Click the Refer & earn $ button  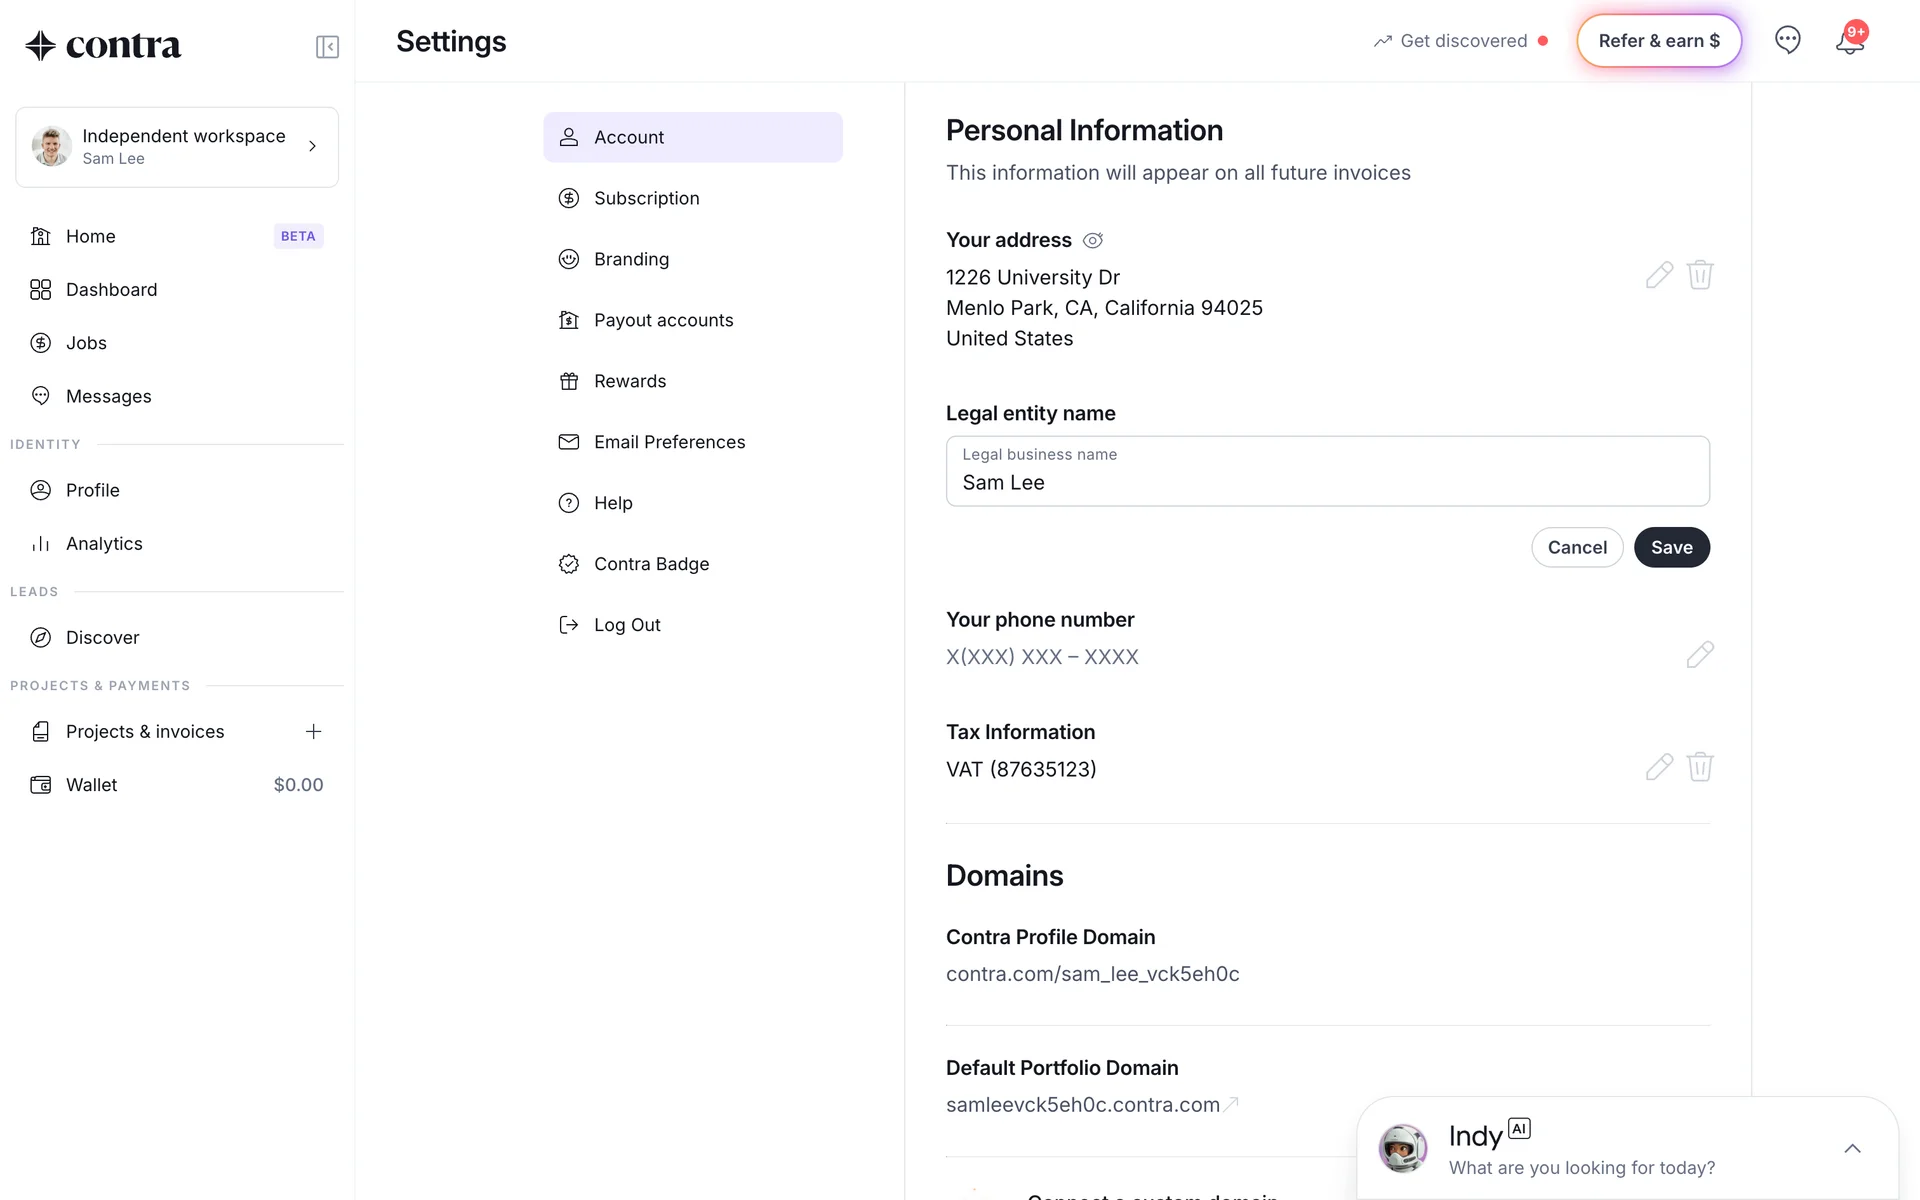[x=1659, y=41]
